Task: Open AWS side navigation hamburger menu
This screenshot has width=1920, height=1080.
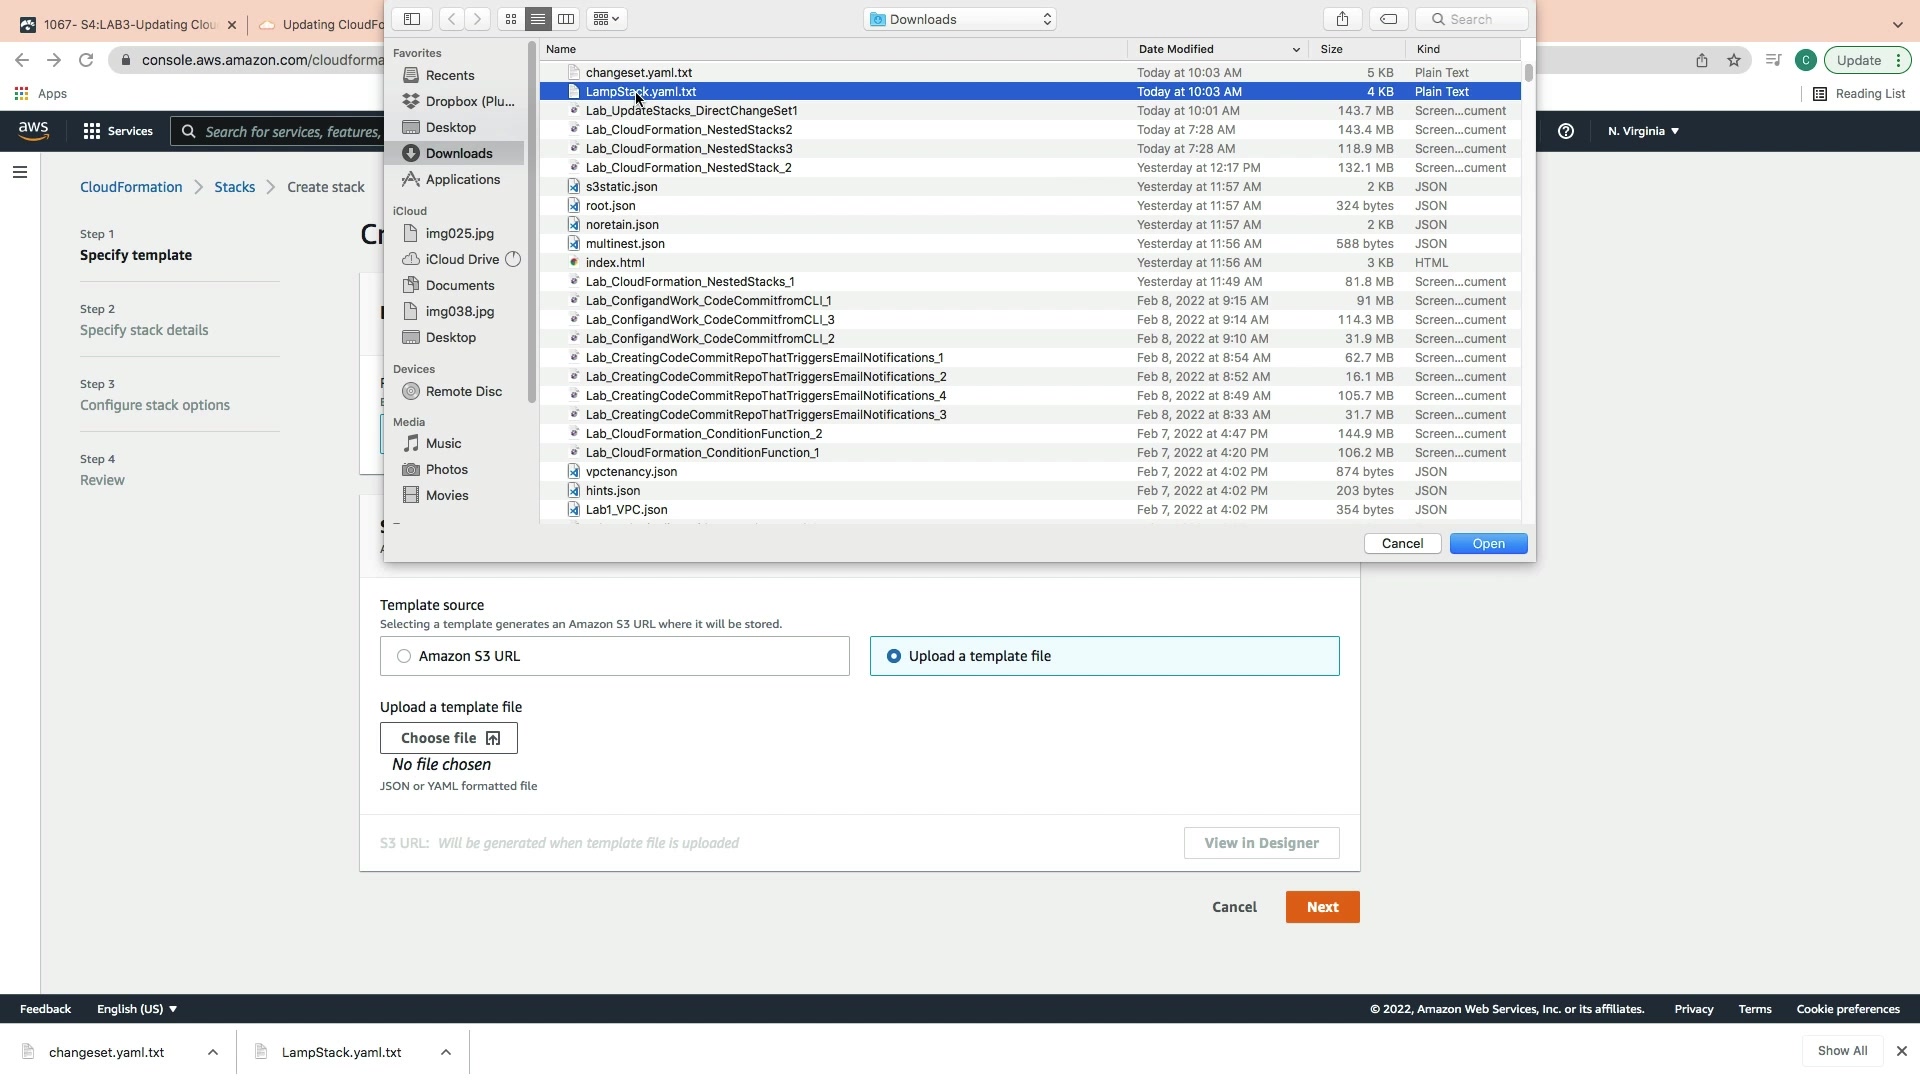Action: point(19,172)
